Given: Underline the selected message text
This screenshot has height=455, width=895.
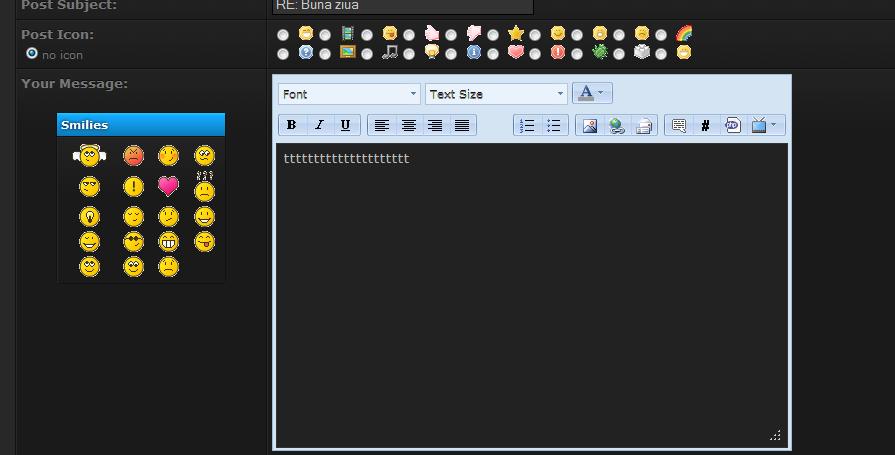Looking at the screenshot, I should pos(345,125).
